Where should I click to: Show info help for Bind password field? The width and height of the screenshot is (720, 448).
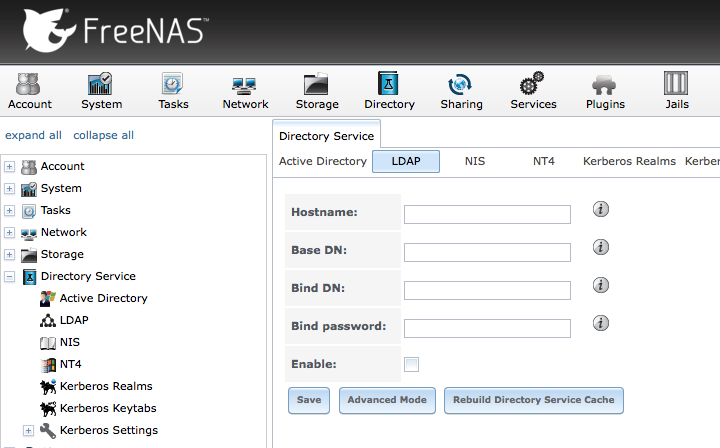[x=601, y=323]
